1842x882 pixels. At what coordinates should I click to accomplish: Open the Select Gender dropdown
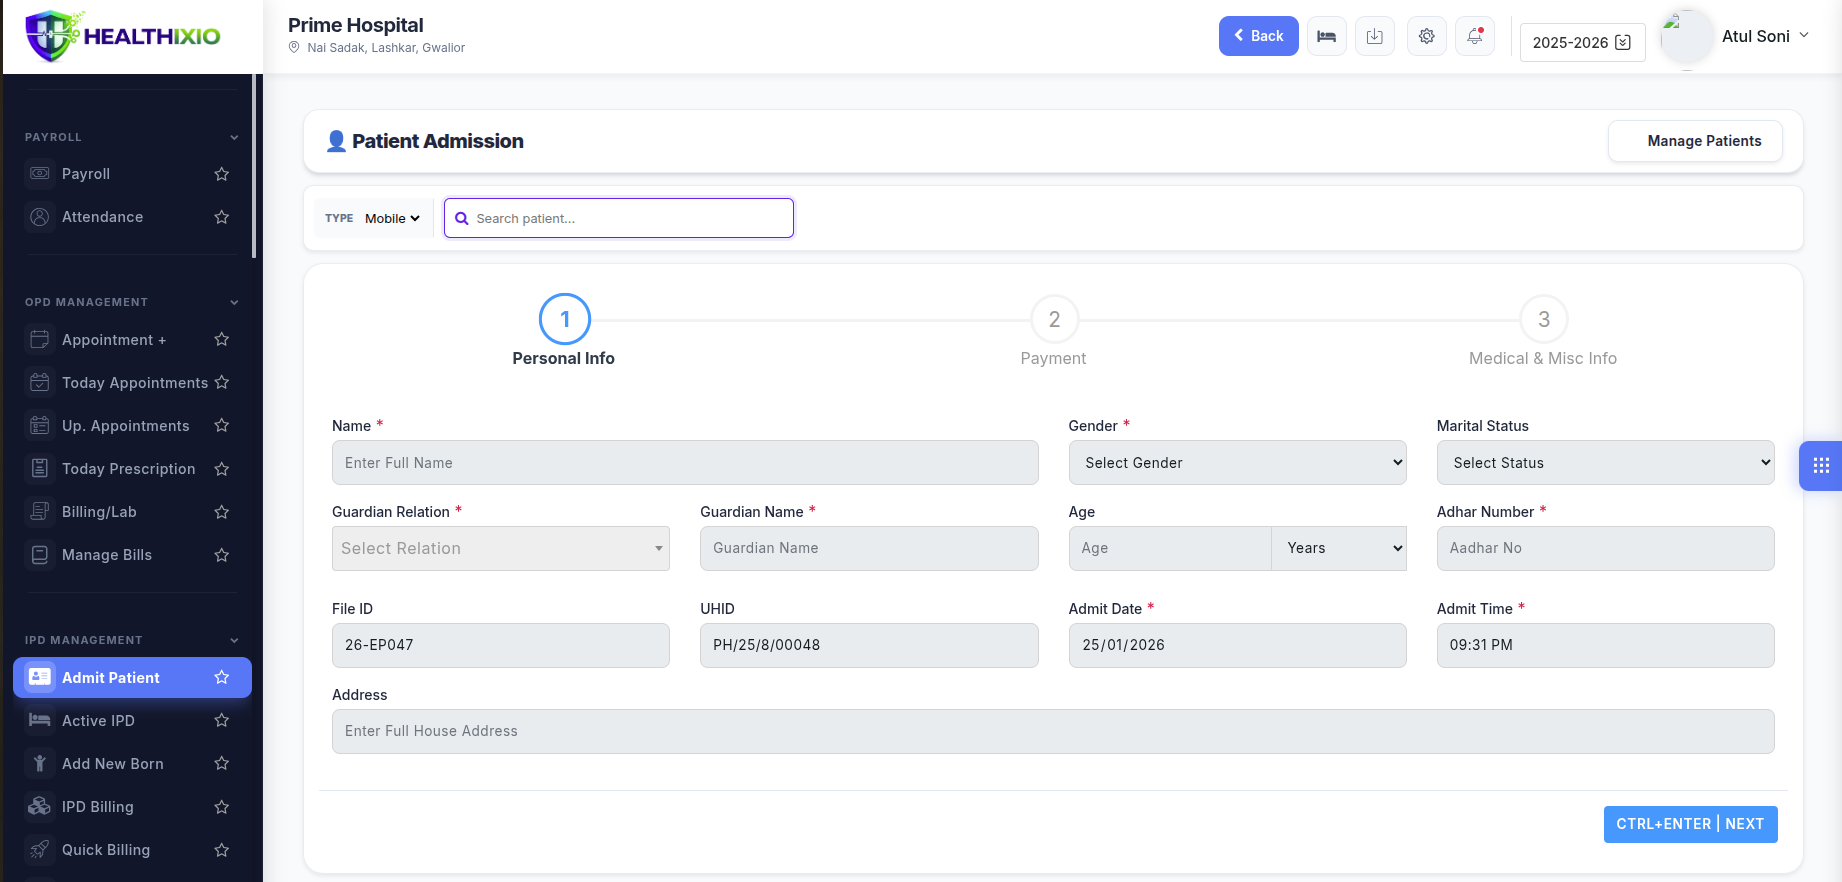(x=1237, y=463)
